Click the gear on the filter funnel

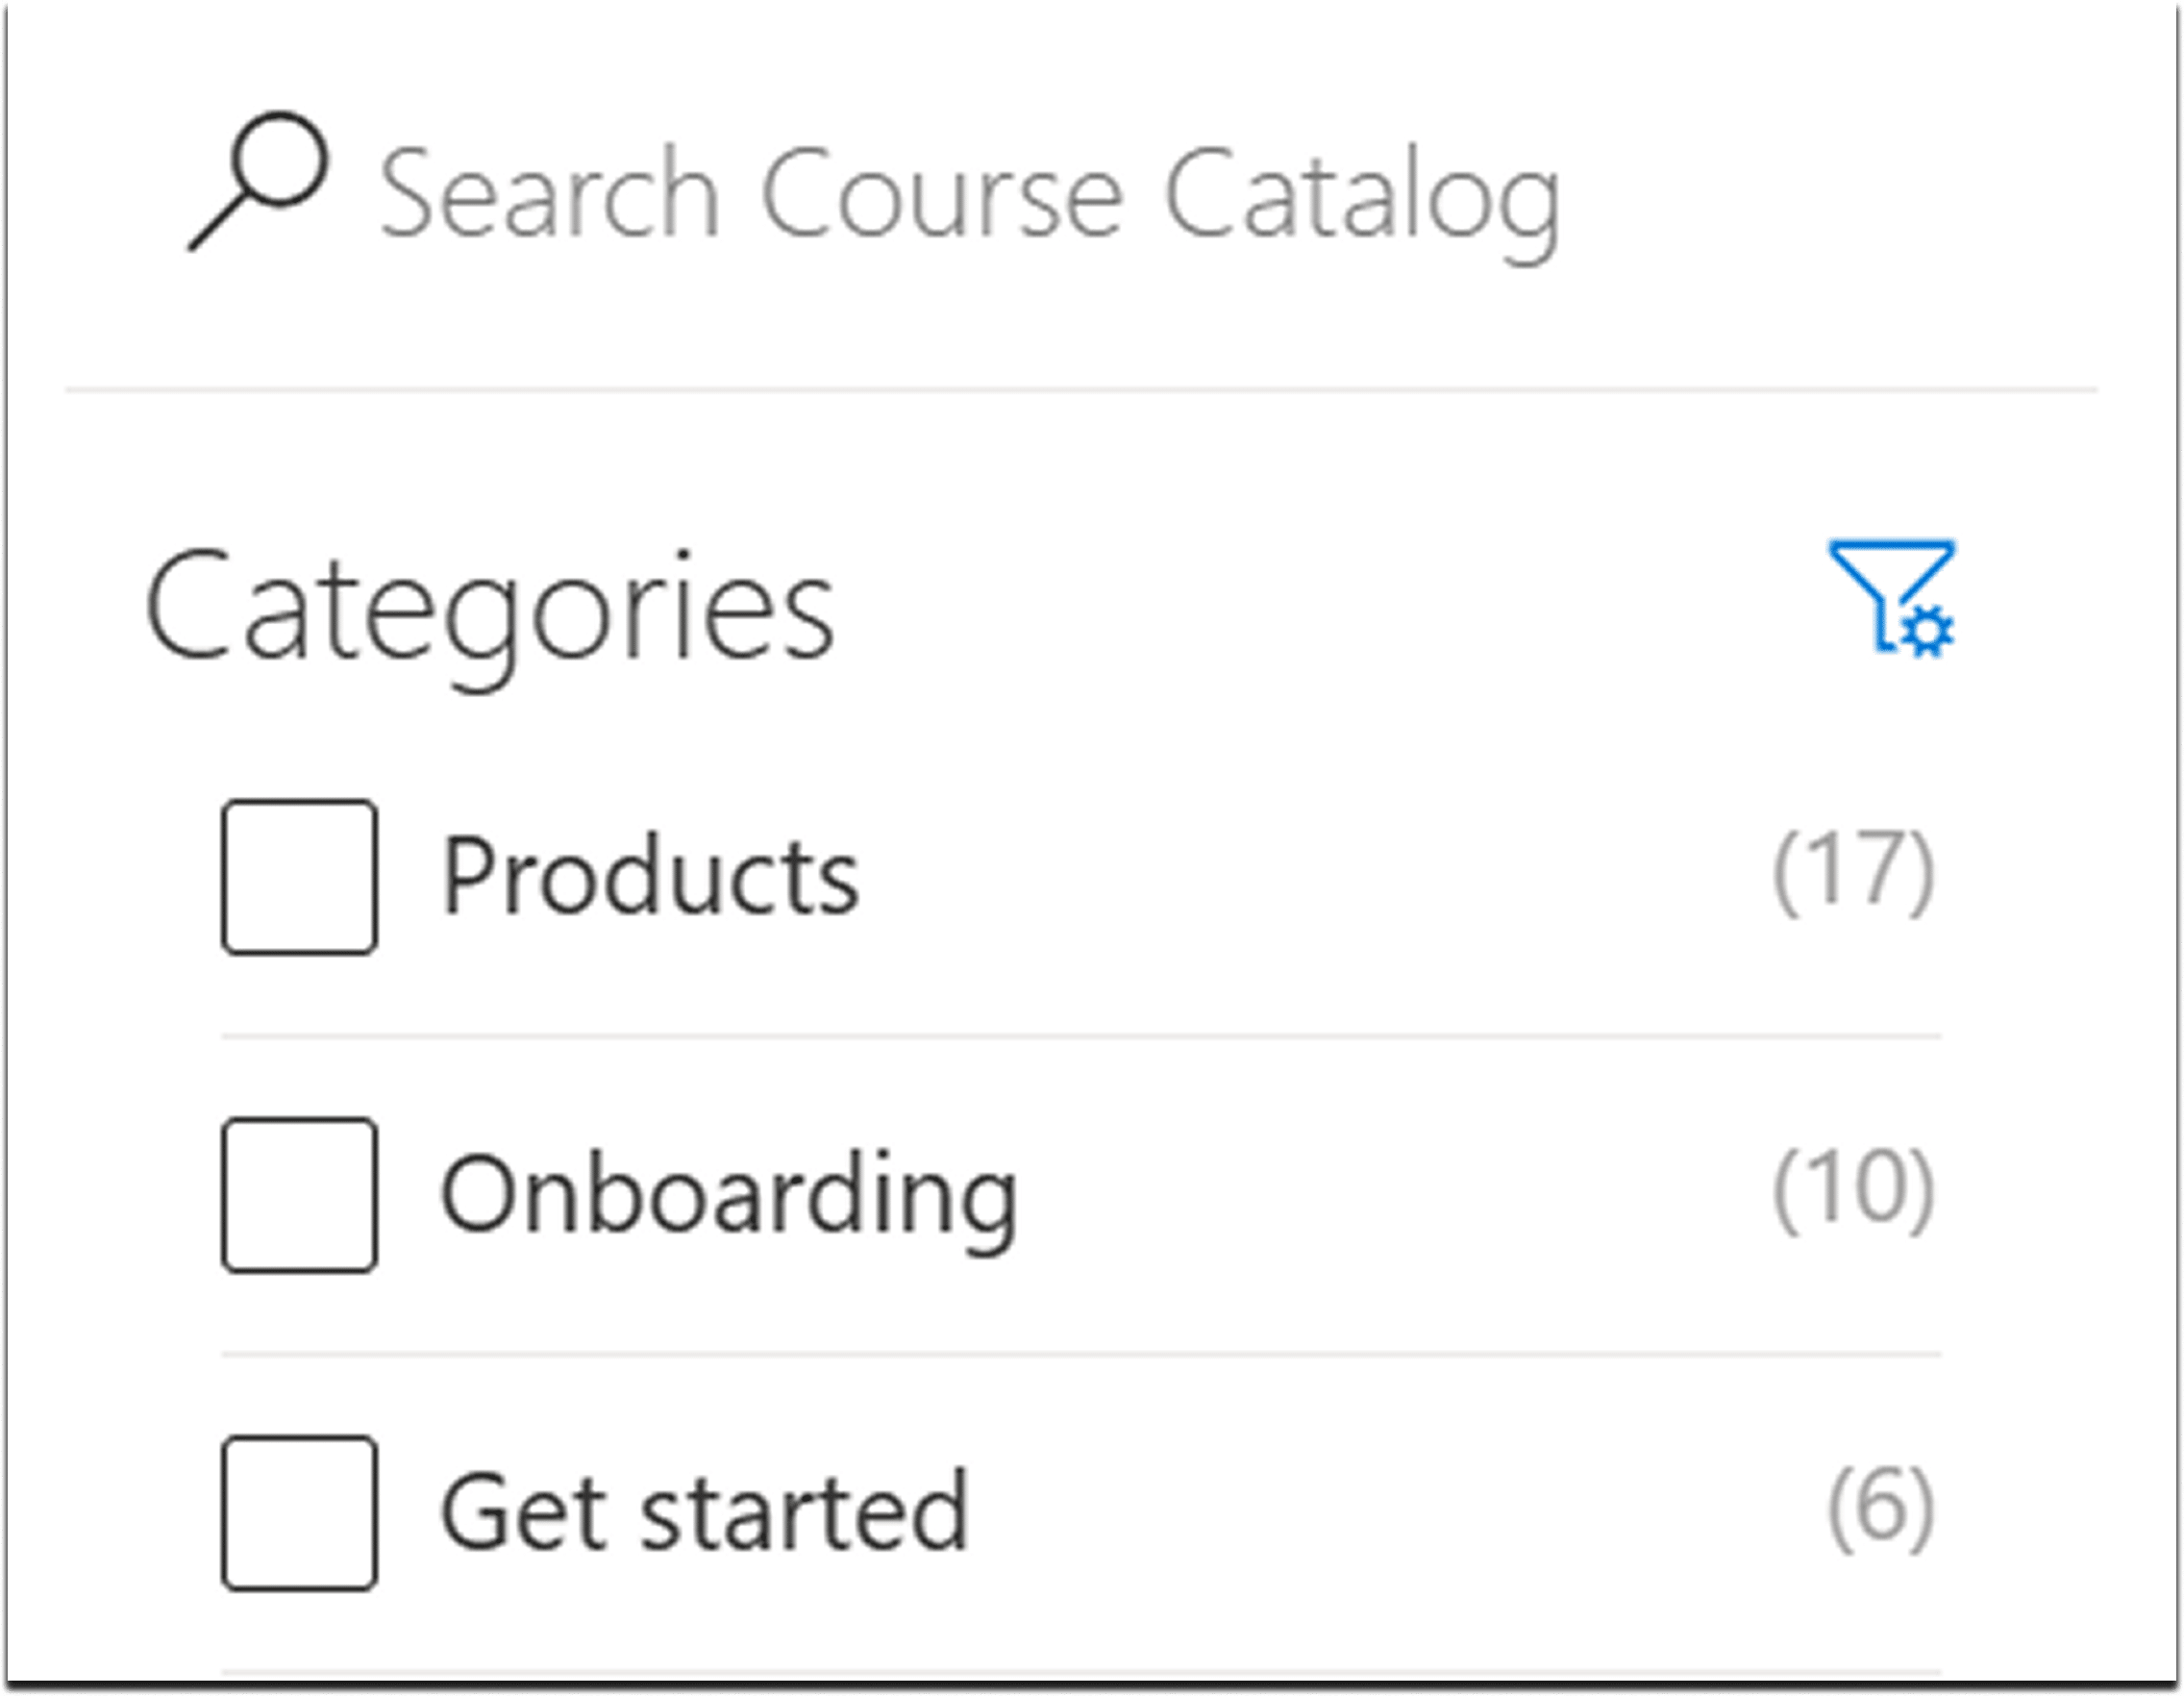pos(1927,632)
